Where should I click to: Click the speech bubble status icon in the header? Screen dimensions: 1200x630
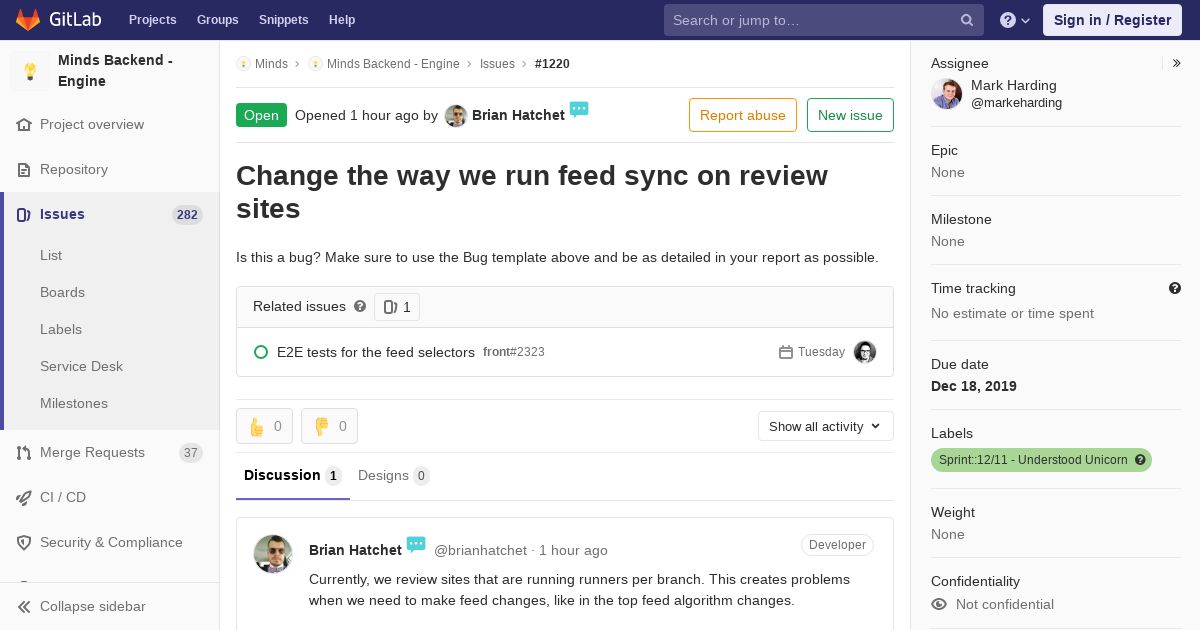tap(579, 110)
